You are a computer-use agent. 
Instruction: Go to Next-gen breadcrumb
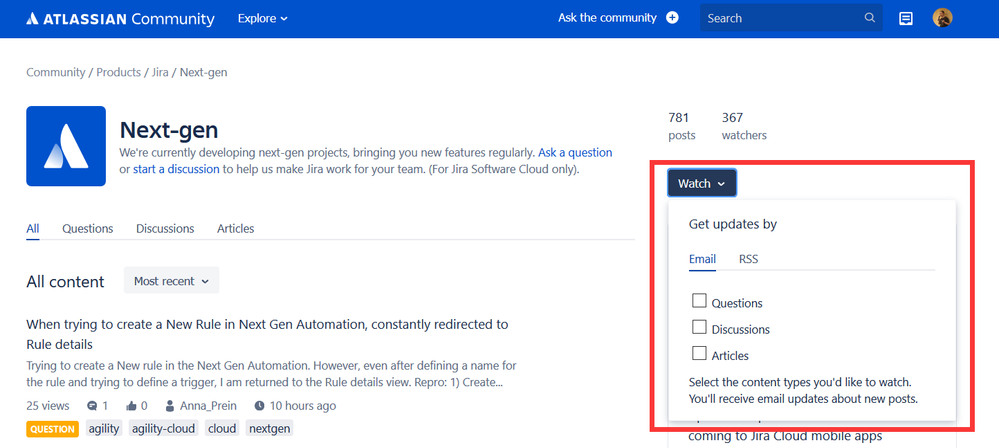[x=203, y=73]
